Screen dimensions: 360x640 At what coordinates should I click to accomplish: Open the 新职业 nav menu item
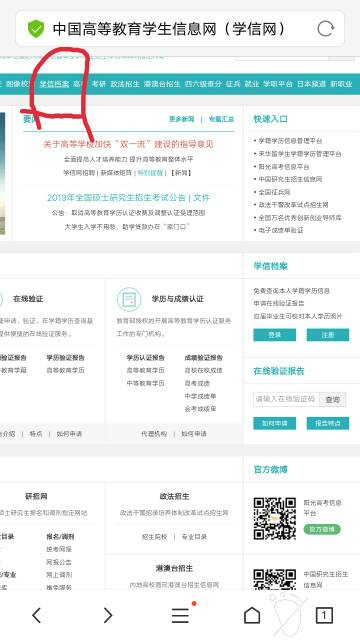tap(341, 84)
